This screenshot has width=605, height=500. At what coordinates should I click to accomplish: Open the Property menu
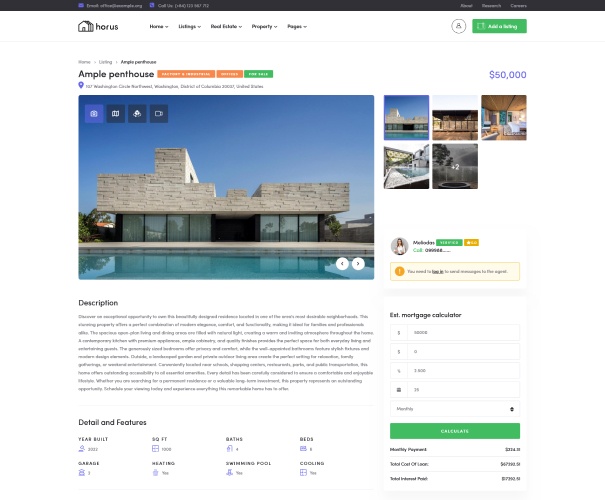[x=264, y=26]
